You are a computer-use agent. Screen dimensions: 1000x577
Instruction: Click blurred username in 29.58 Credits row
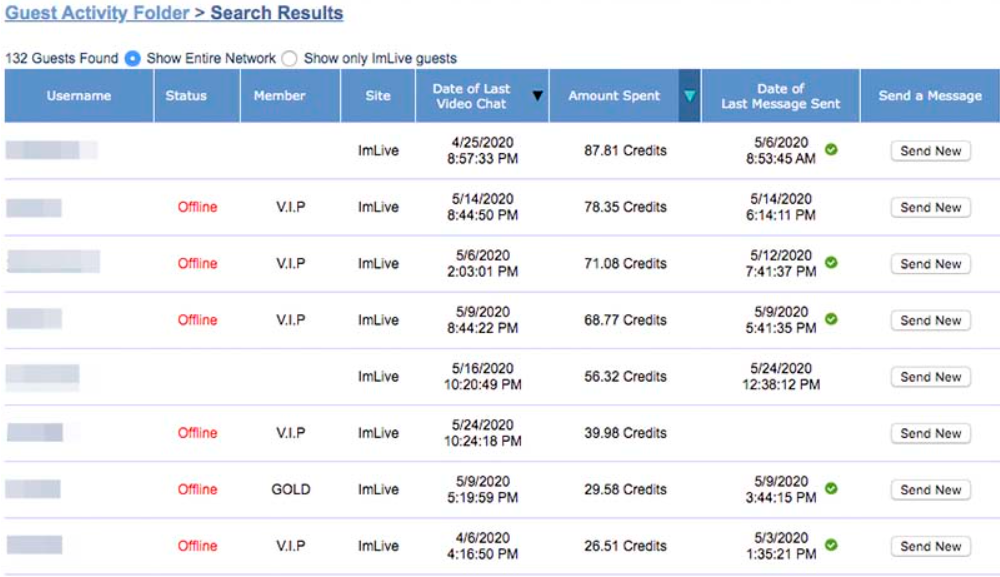pyautogui.click(x=33, y=489)
